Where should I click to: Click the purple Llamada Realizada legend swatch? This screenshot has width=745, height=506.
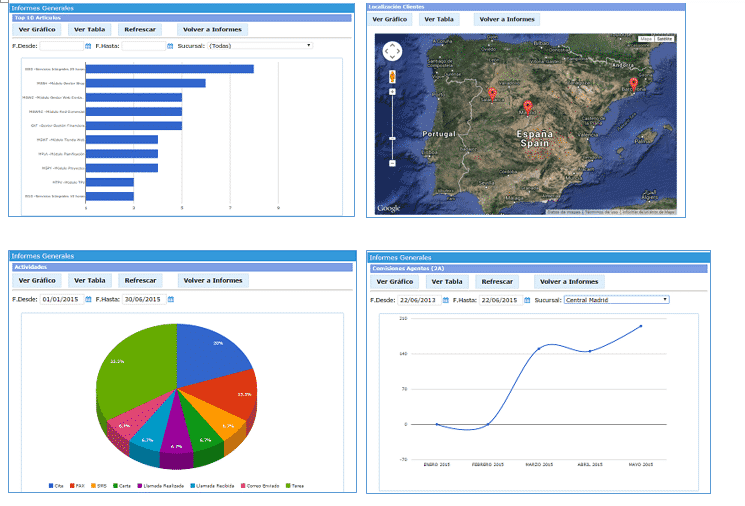140,486
